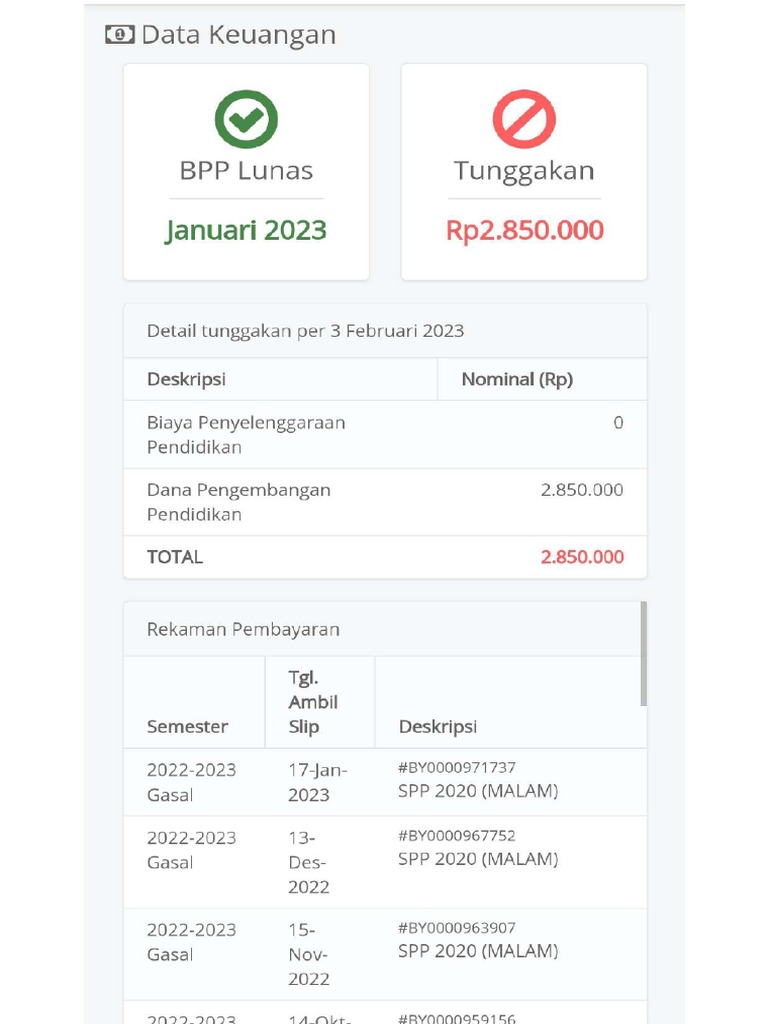Click the money icon beside Data Keuangan

click(x=119, y=35)
